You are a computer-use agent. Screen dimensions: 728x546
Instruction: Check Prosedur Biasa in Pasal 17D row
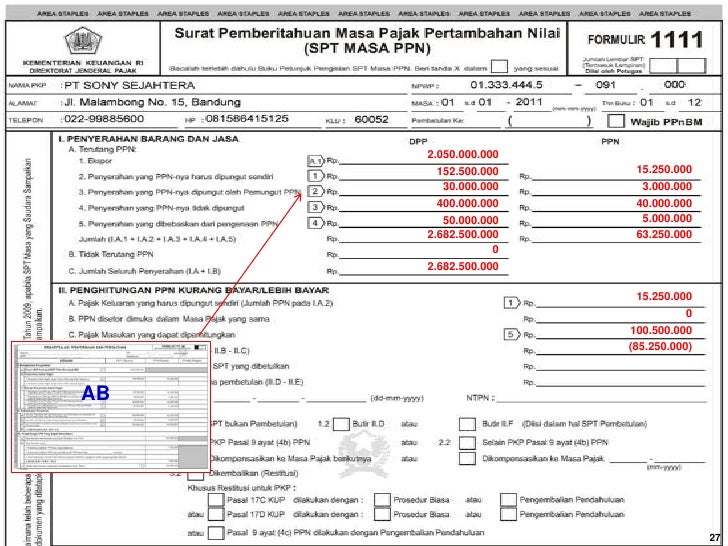coord(382,514)
